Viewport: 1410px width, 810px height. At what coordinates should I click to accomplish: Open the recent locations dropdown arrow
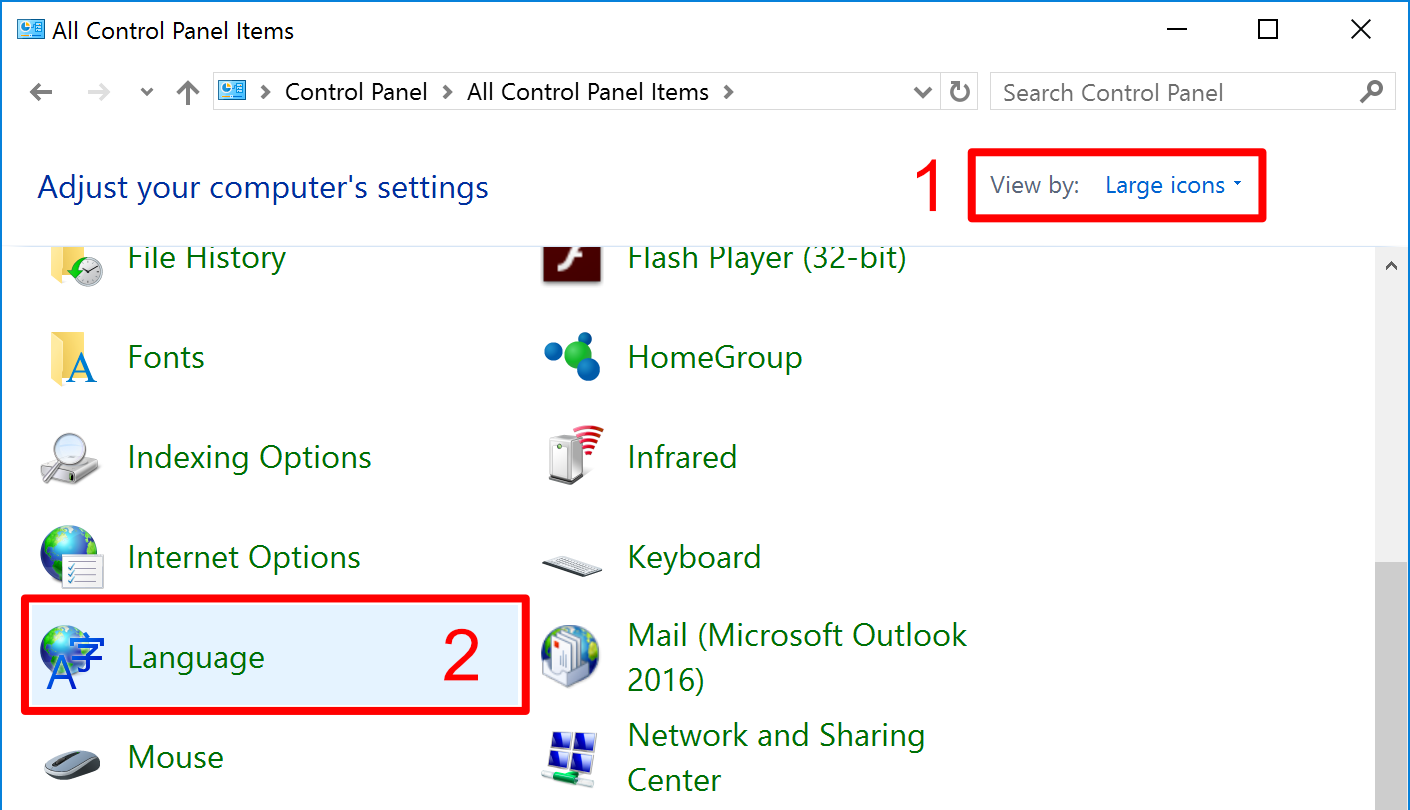(147, 93)
